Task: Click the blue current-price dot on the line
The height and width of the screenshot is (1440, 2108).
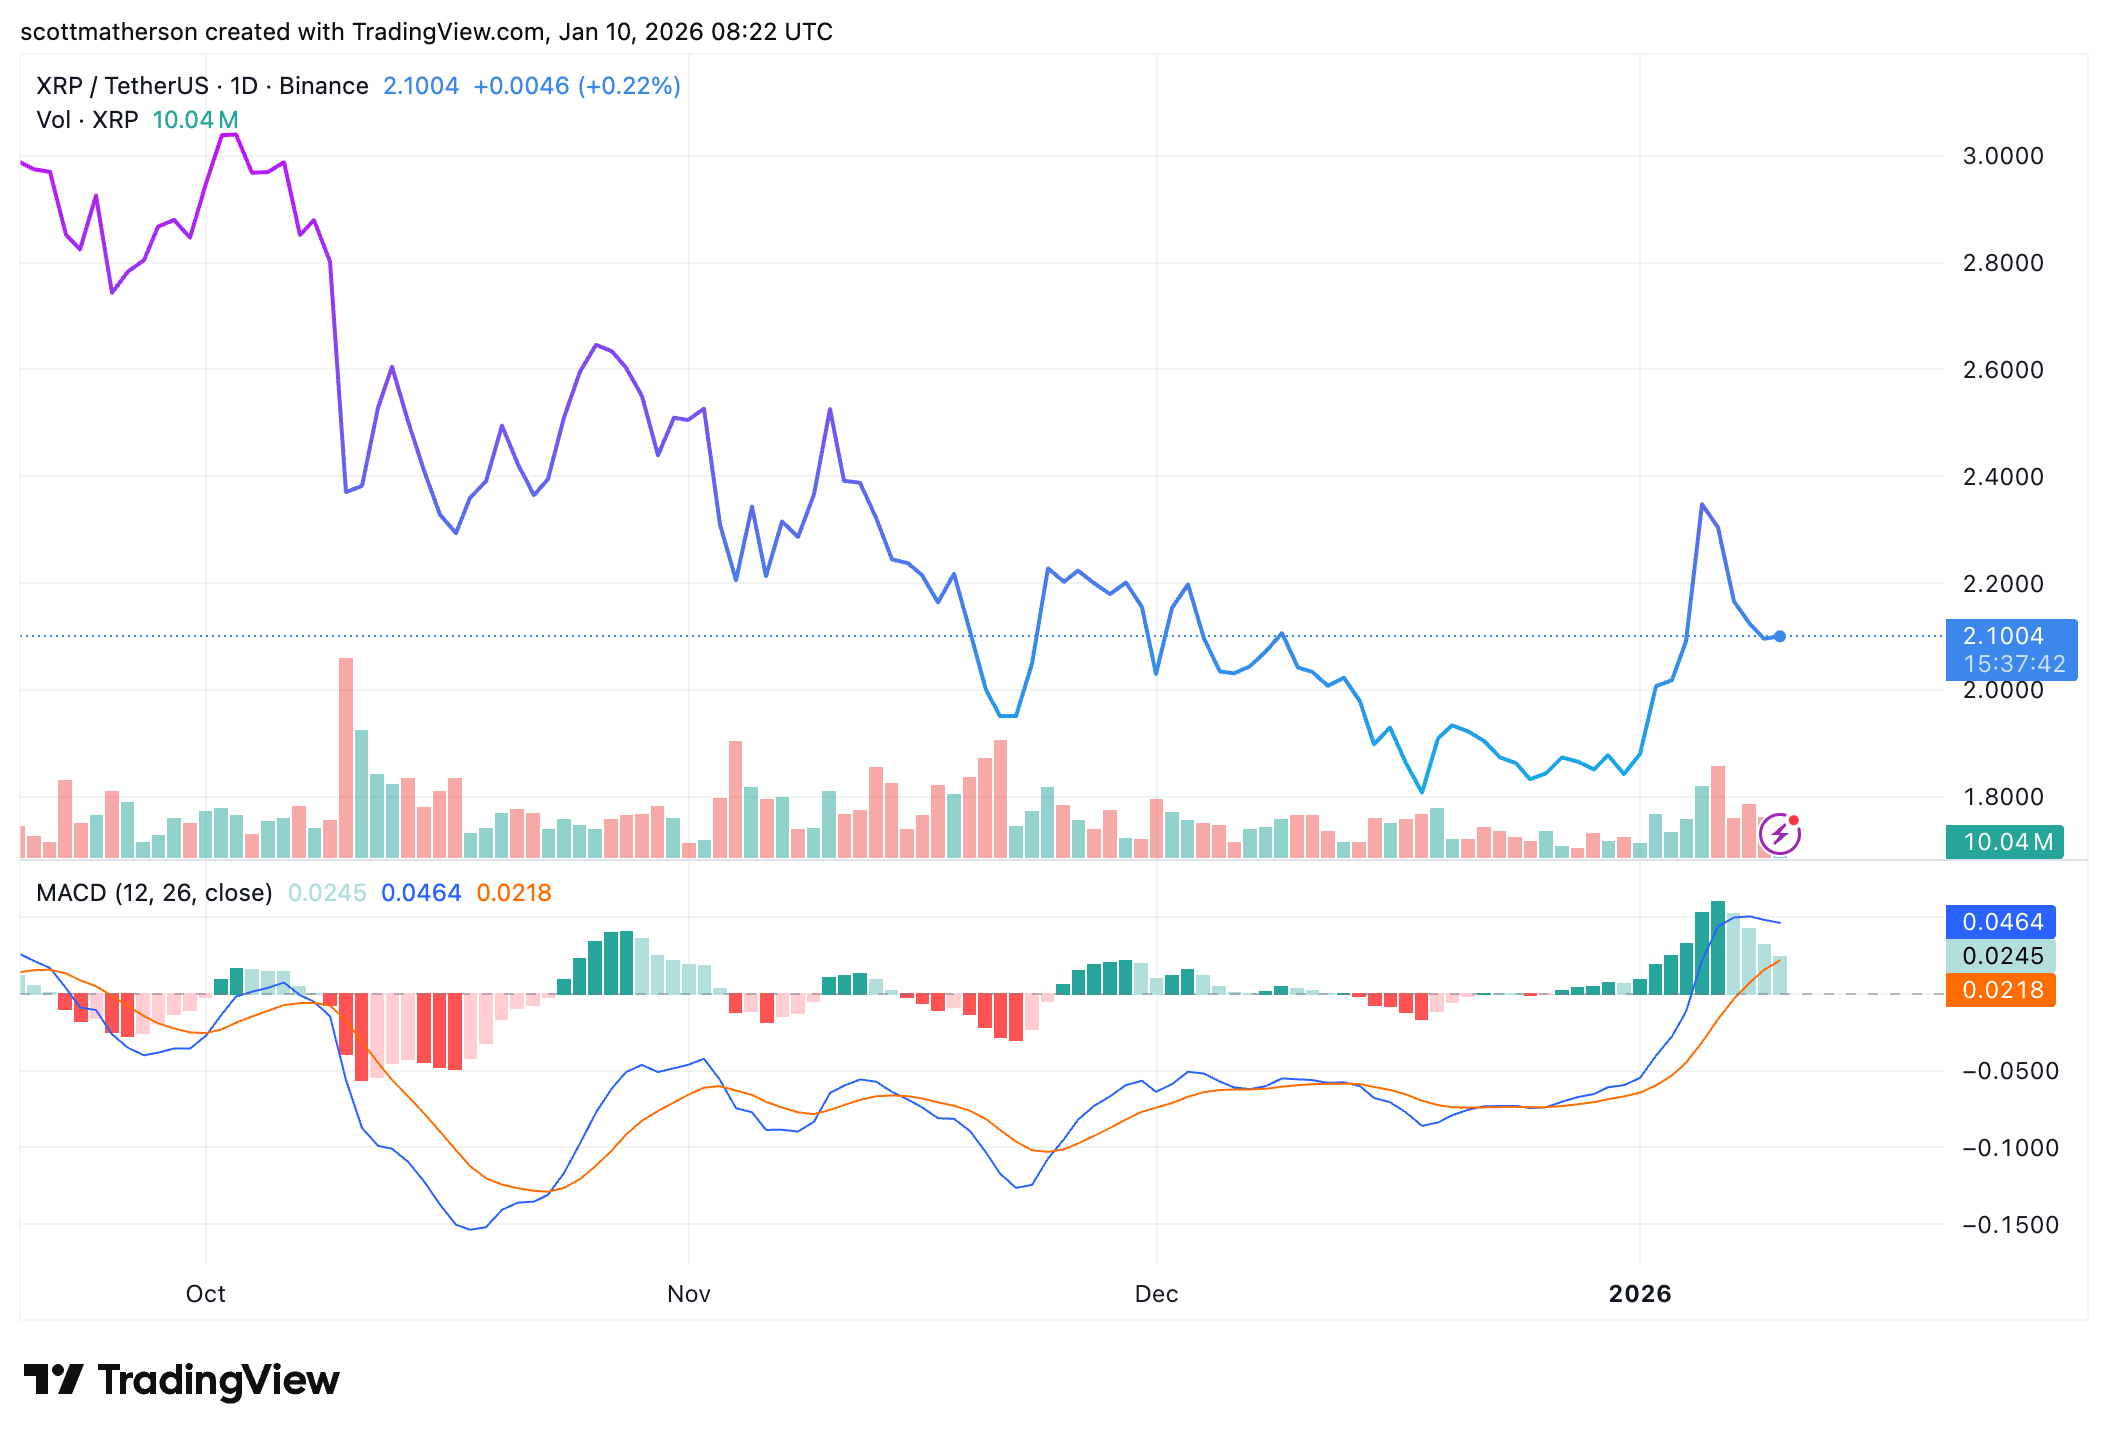Action: pyautogui.click(x=1780, y=636)
